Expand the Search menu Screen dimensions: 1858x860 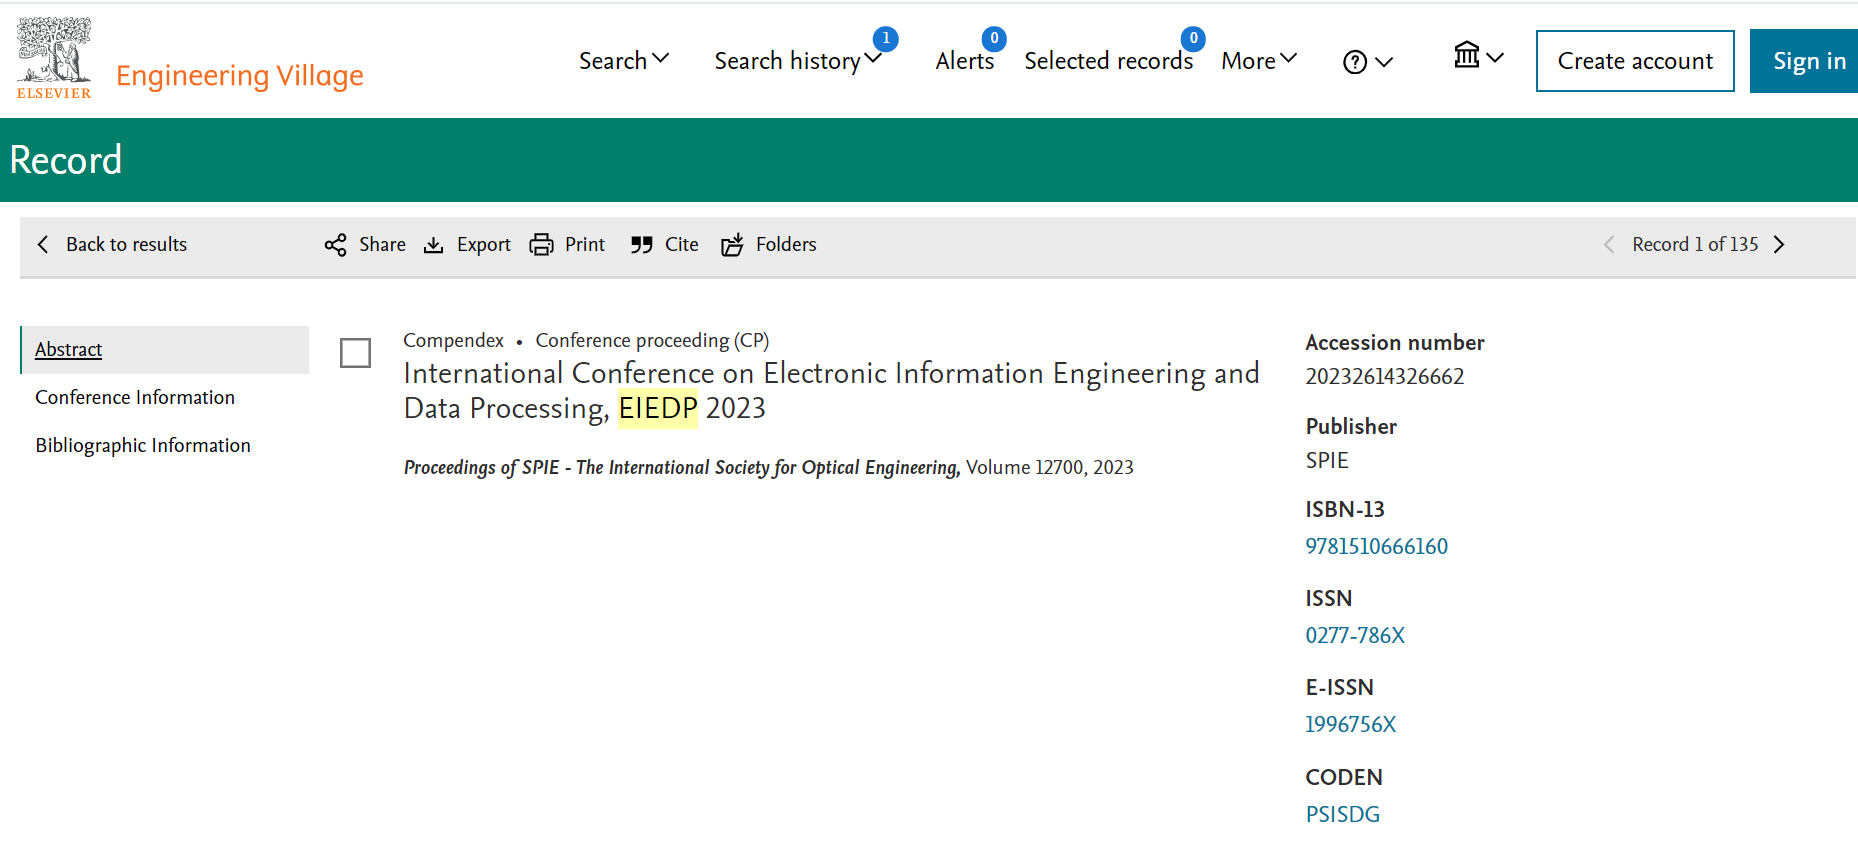pyautogui.click(x=624, y=61)
